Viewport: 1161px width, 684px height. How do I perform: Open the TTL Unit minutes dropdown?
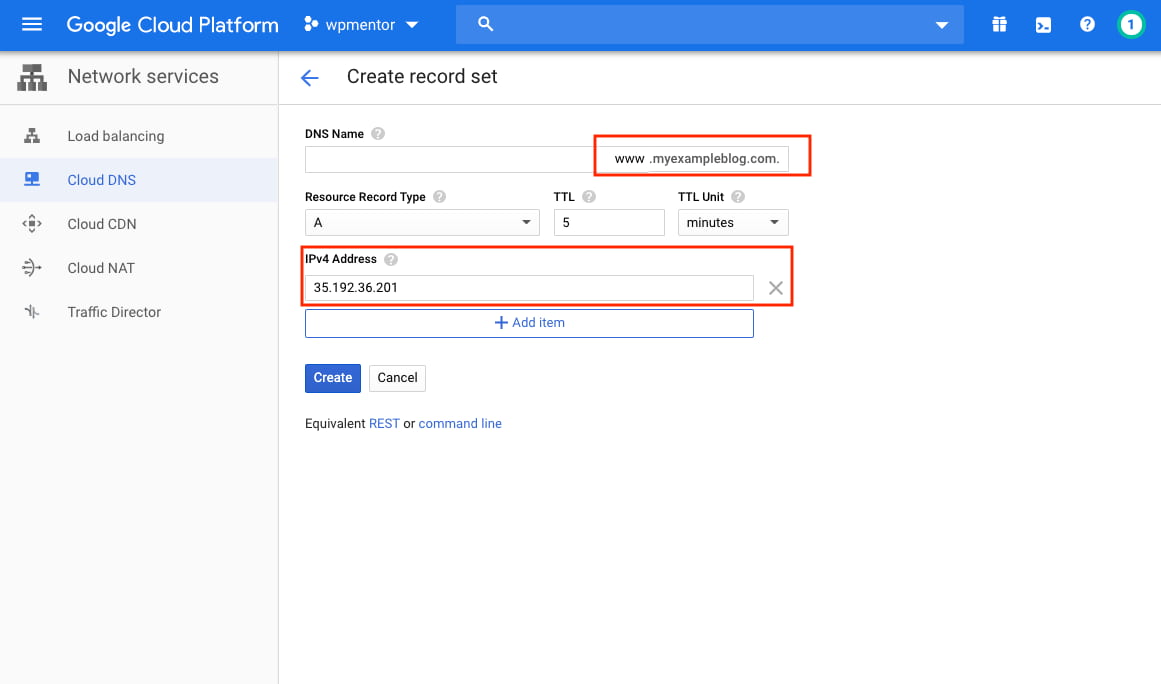click(x=733, y=222)
